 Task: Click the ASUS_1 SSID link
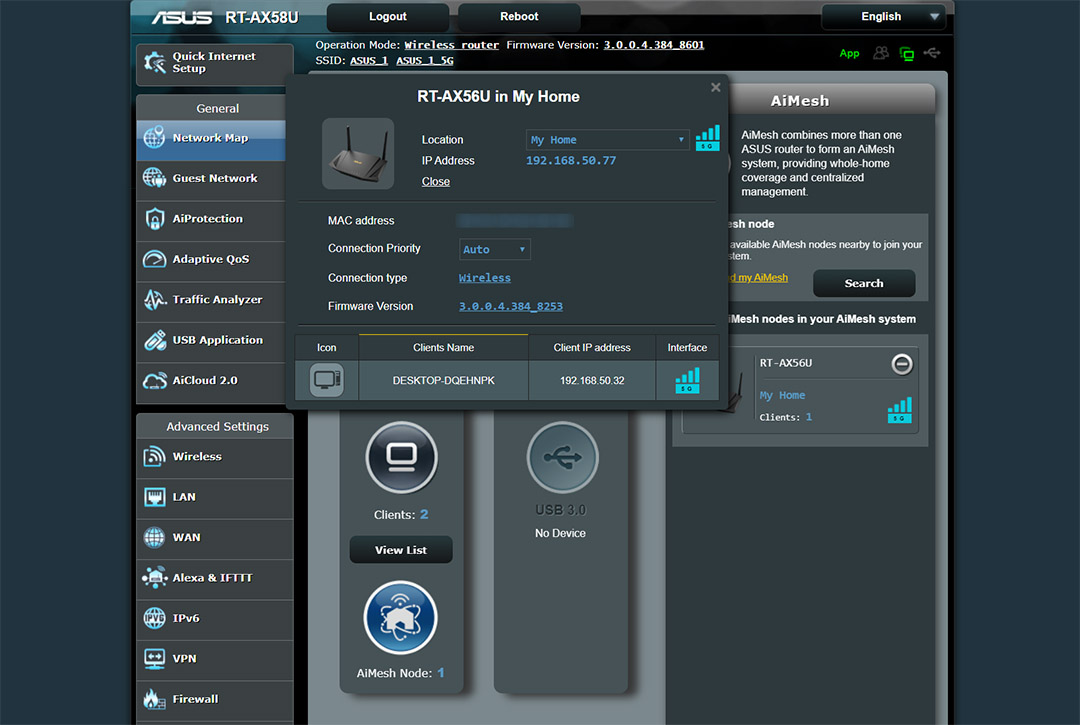pos(369,61)
